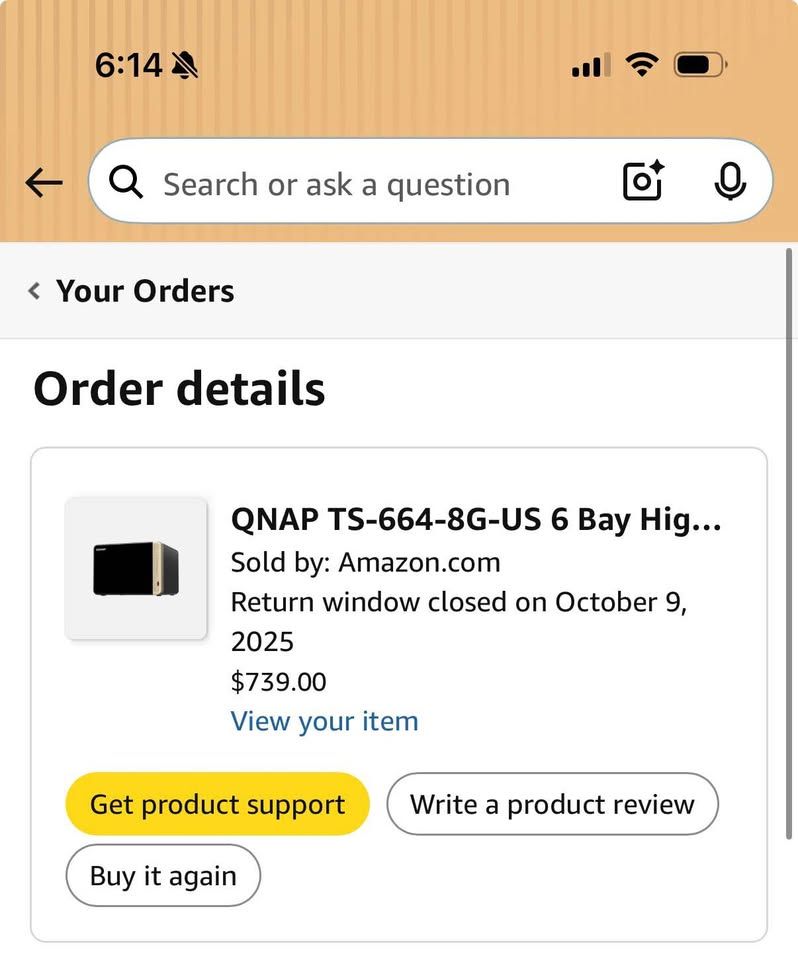The image size is (798, 960).
Task: Open camera lens visual search
Action: tap(643, 182)
